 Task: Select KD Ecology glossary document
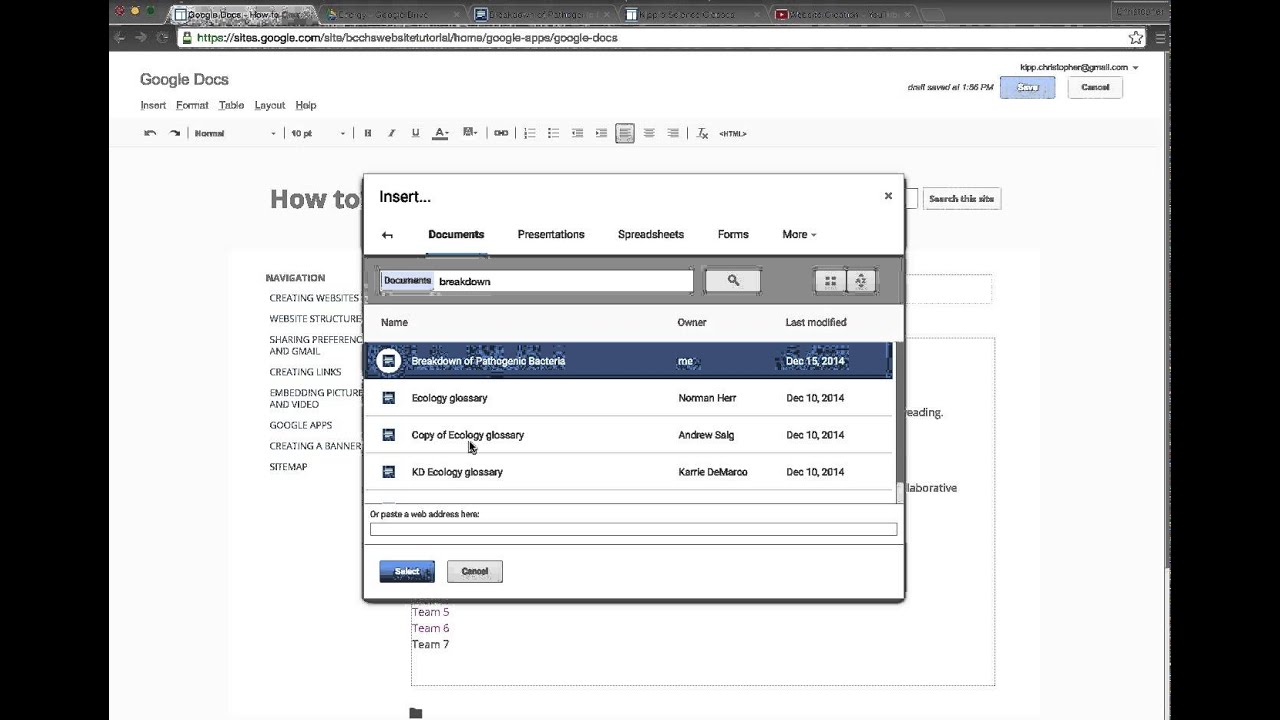[628, 472]
